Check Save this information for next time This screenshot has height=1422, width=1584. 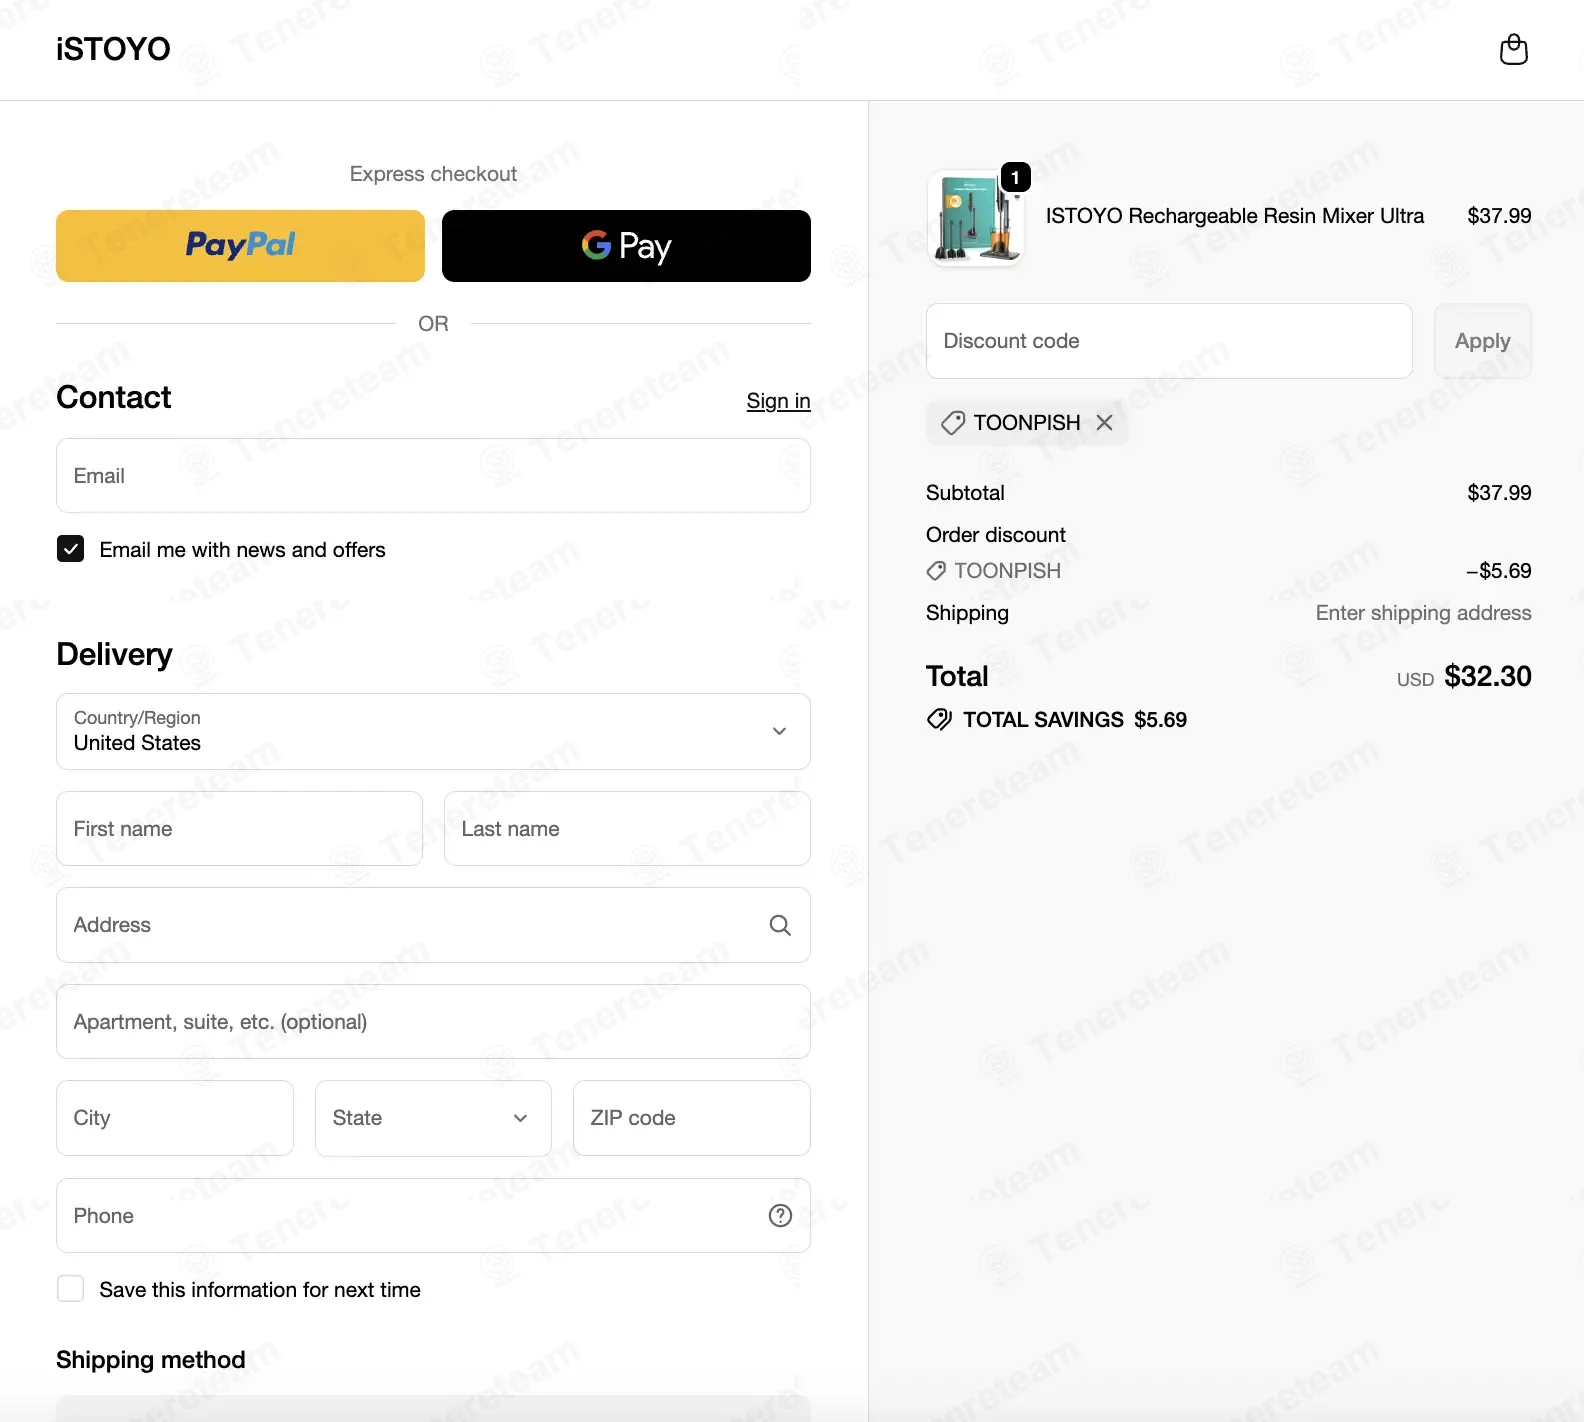tap(70, 1289)
